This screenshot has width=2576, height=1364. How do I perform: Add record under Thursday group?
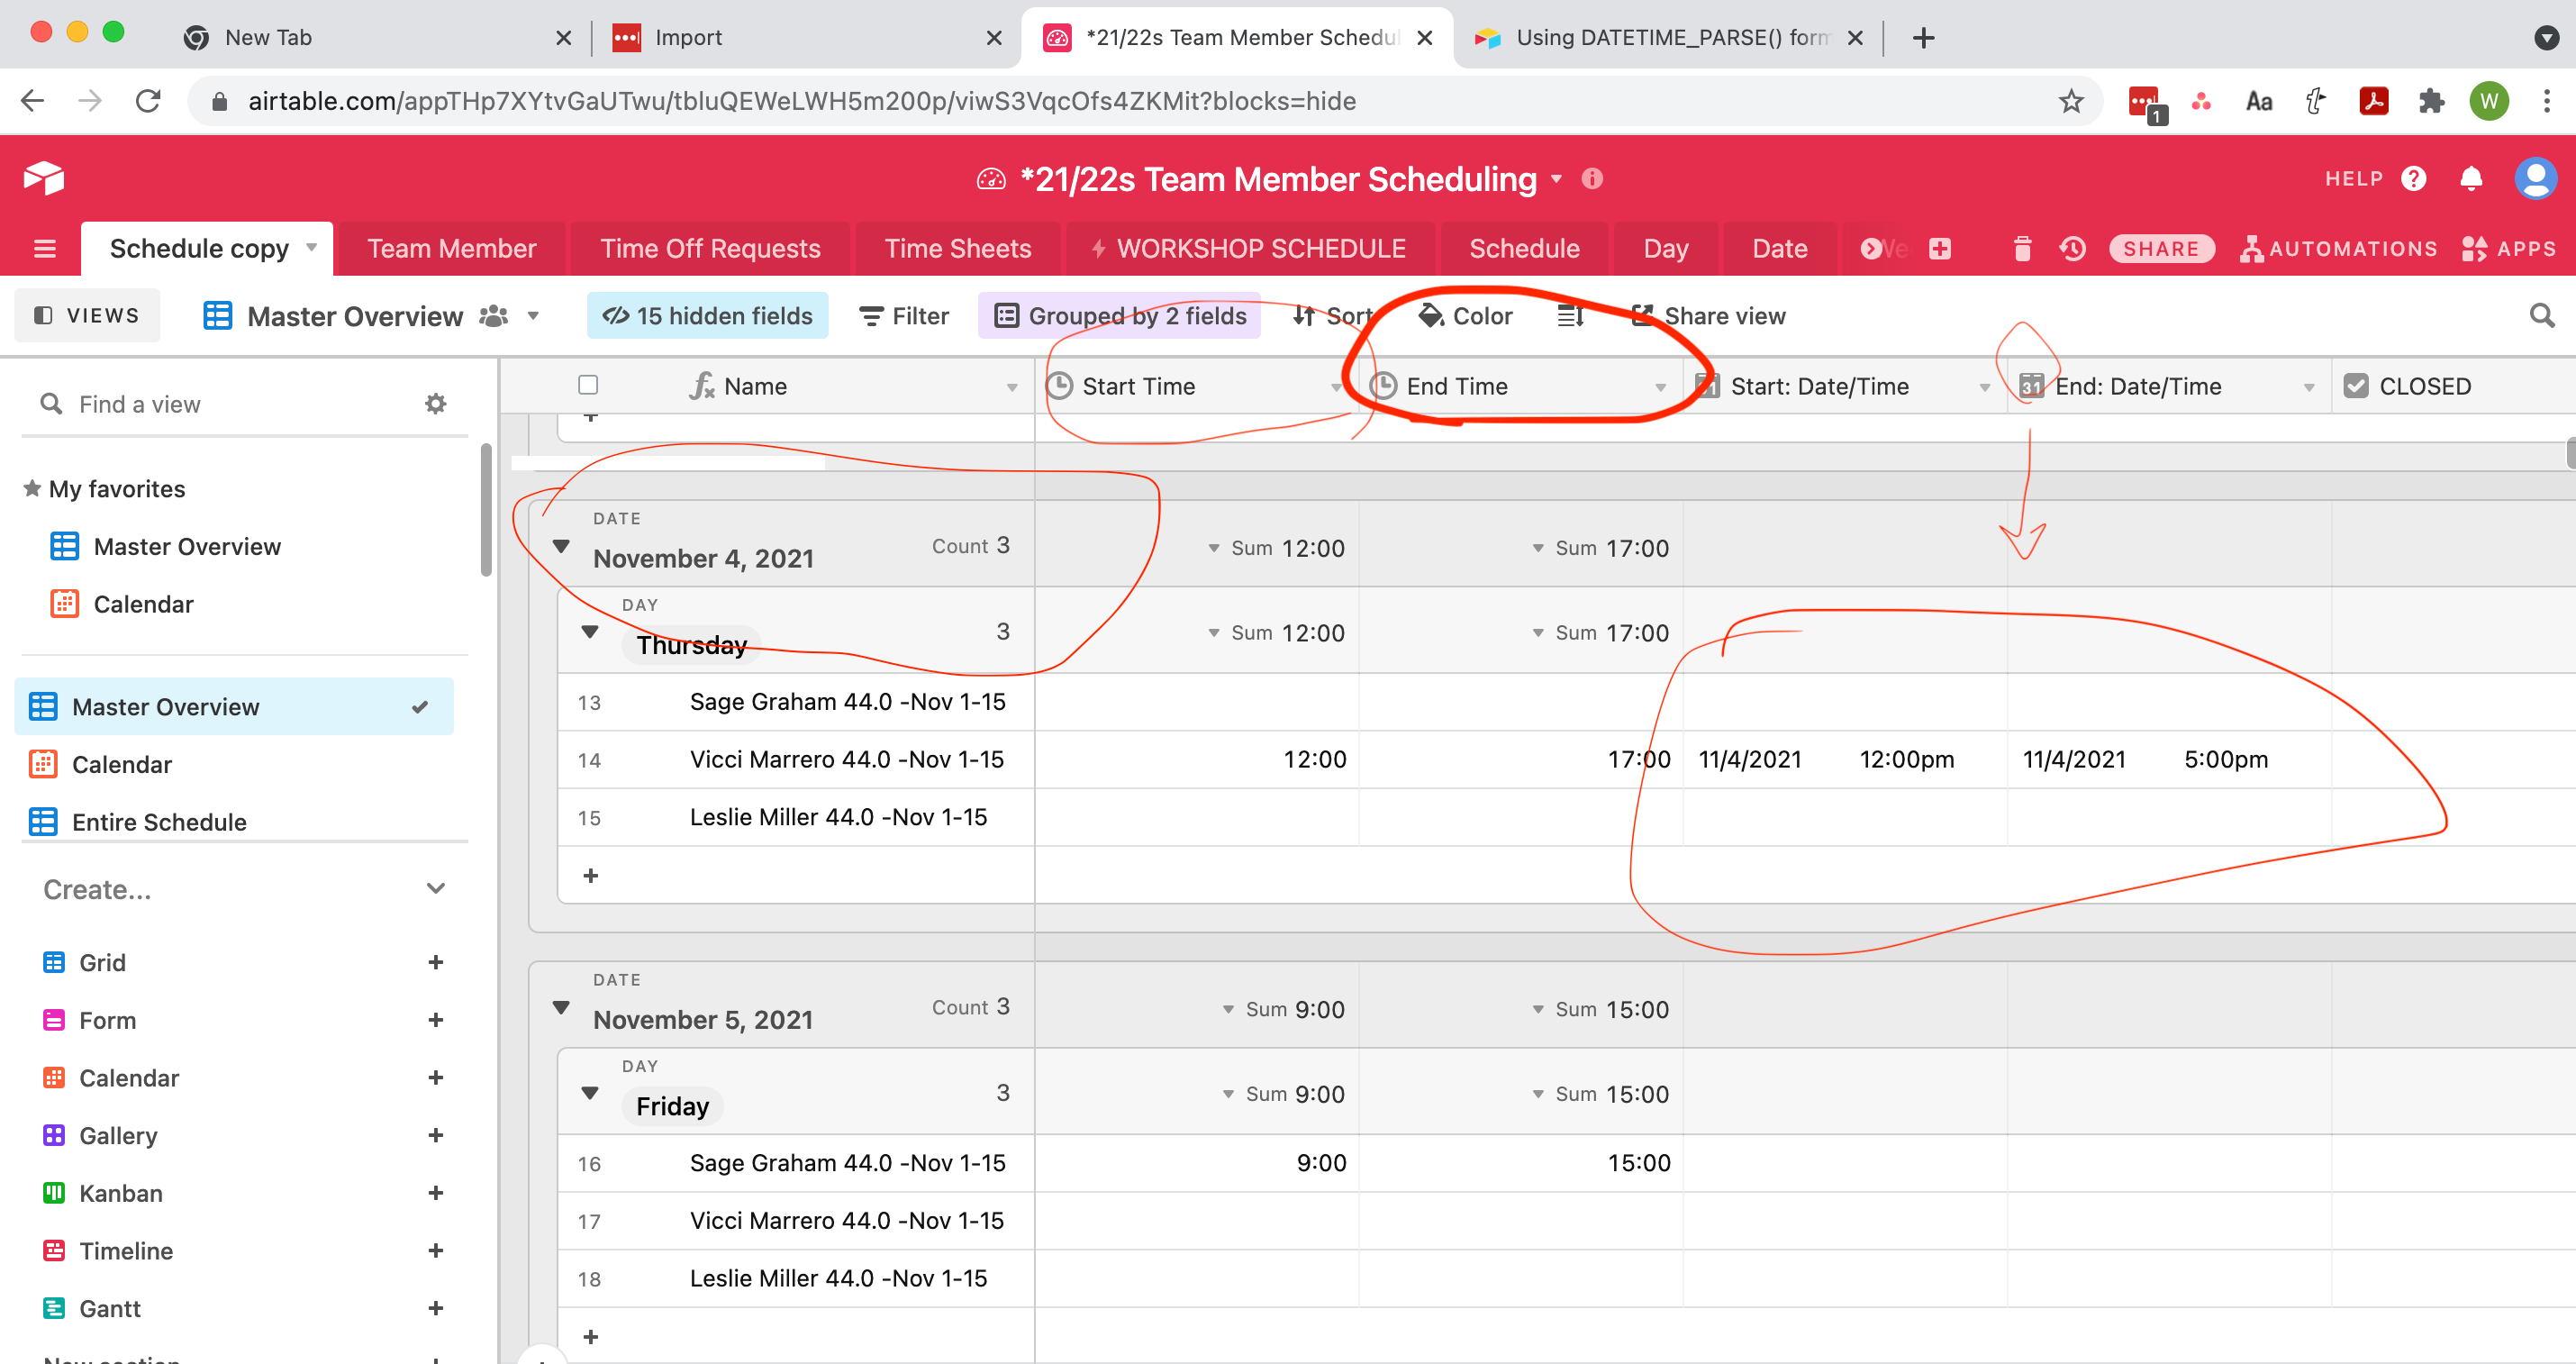(x=591, y=876)
